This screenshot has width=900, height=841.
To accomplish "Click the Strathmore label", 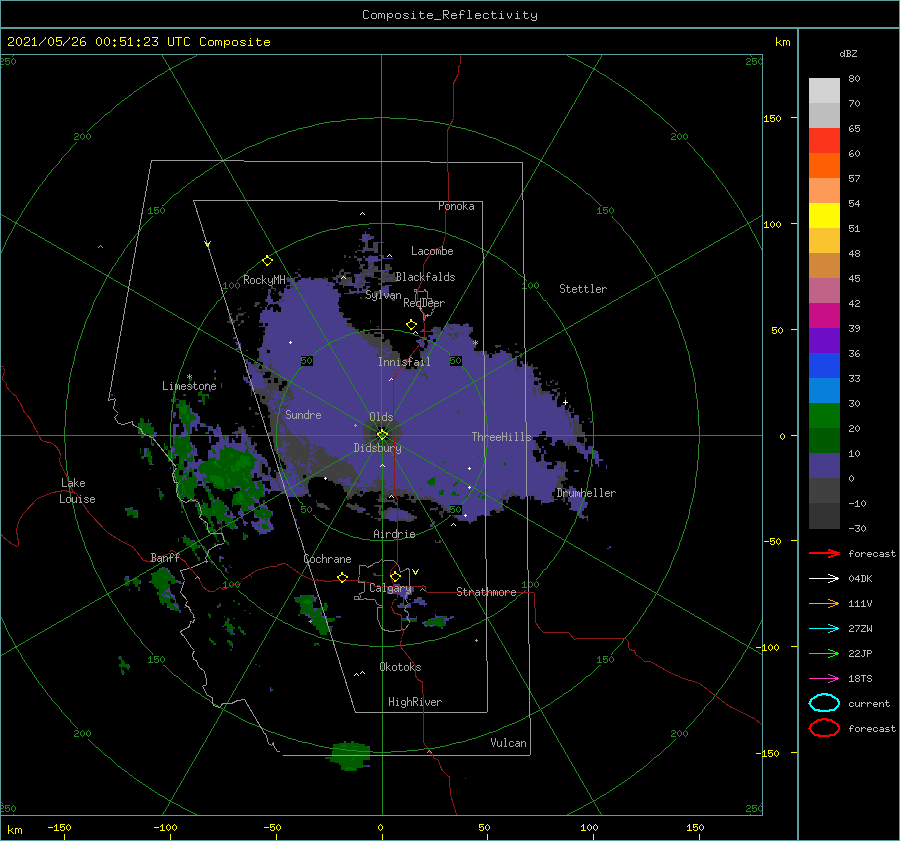I will (486, 592).
